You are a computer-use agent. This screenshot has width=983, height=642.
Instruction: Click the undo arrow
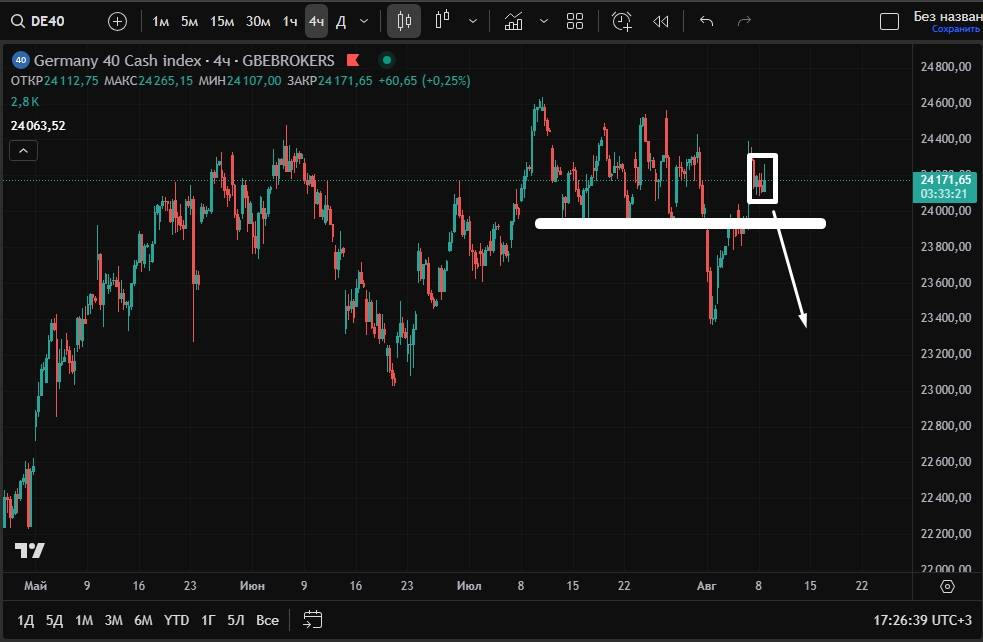[707, 21]
